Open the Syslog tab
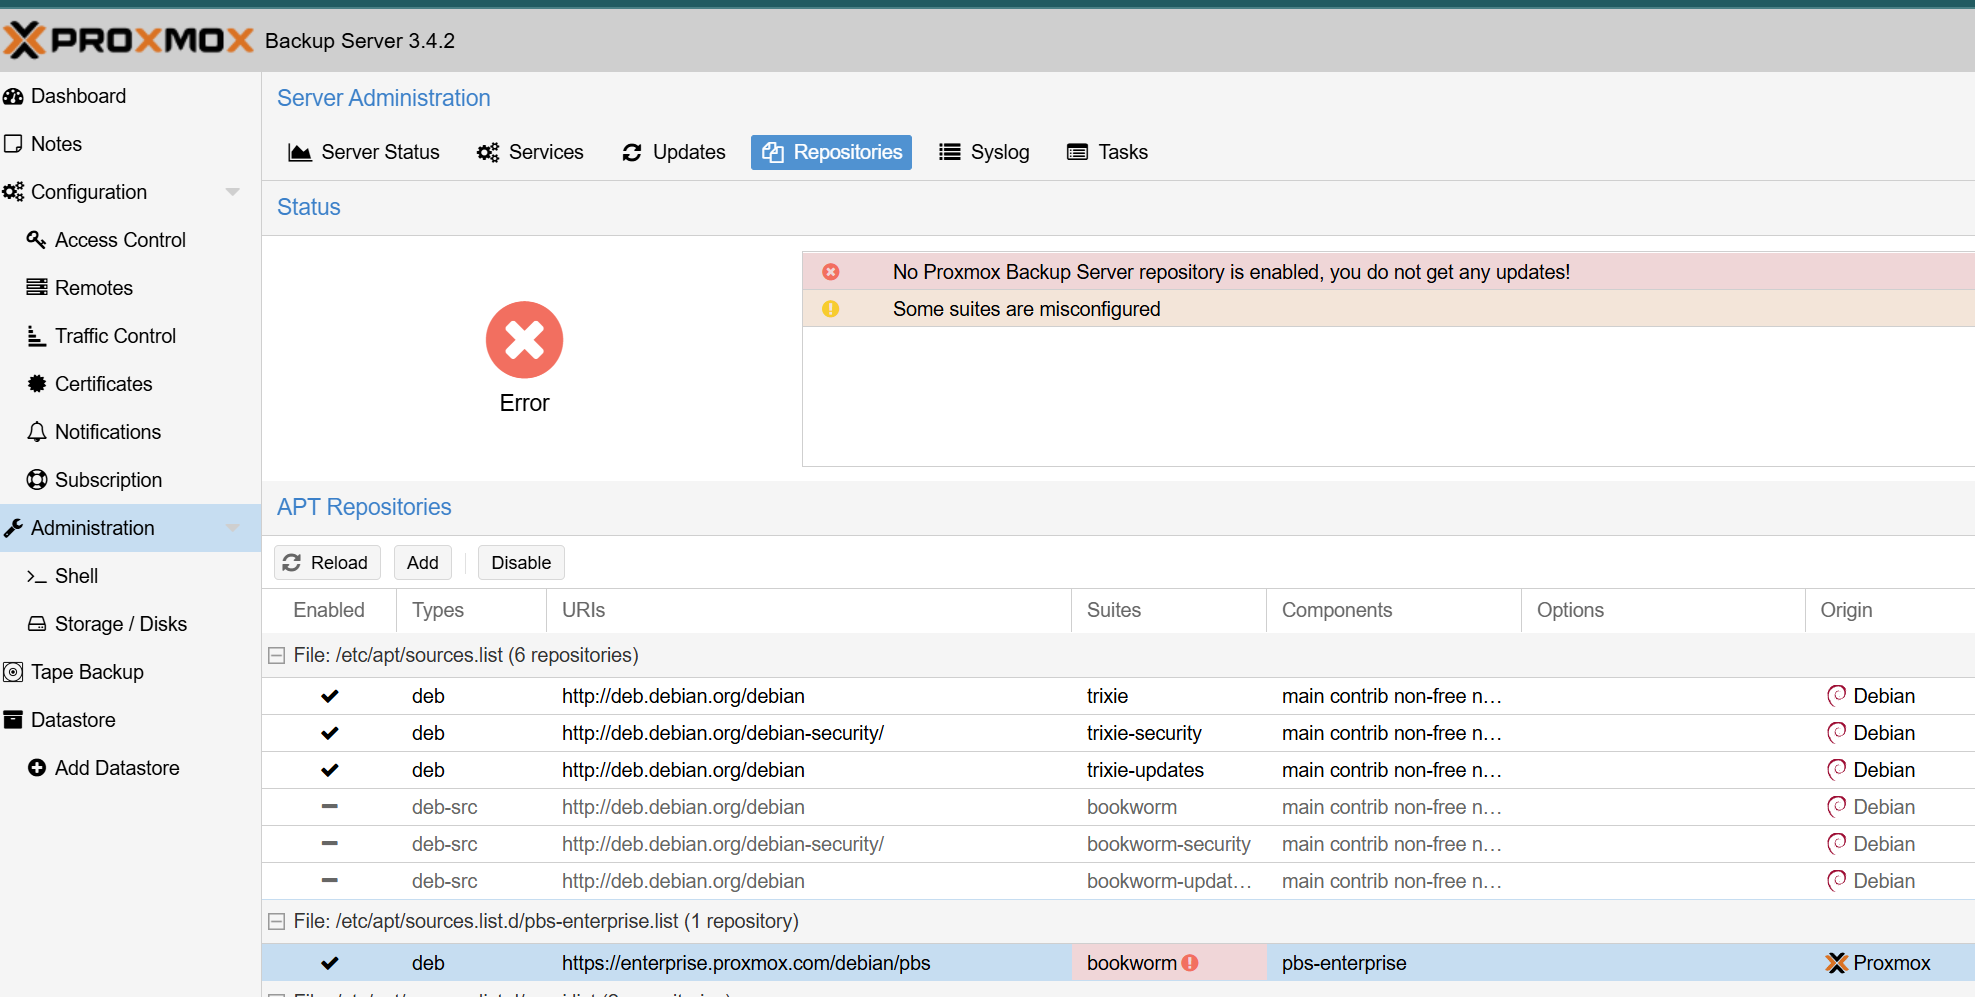 [x=984, y=152]
